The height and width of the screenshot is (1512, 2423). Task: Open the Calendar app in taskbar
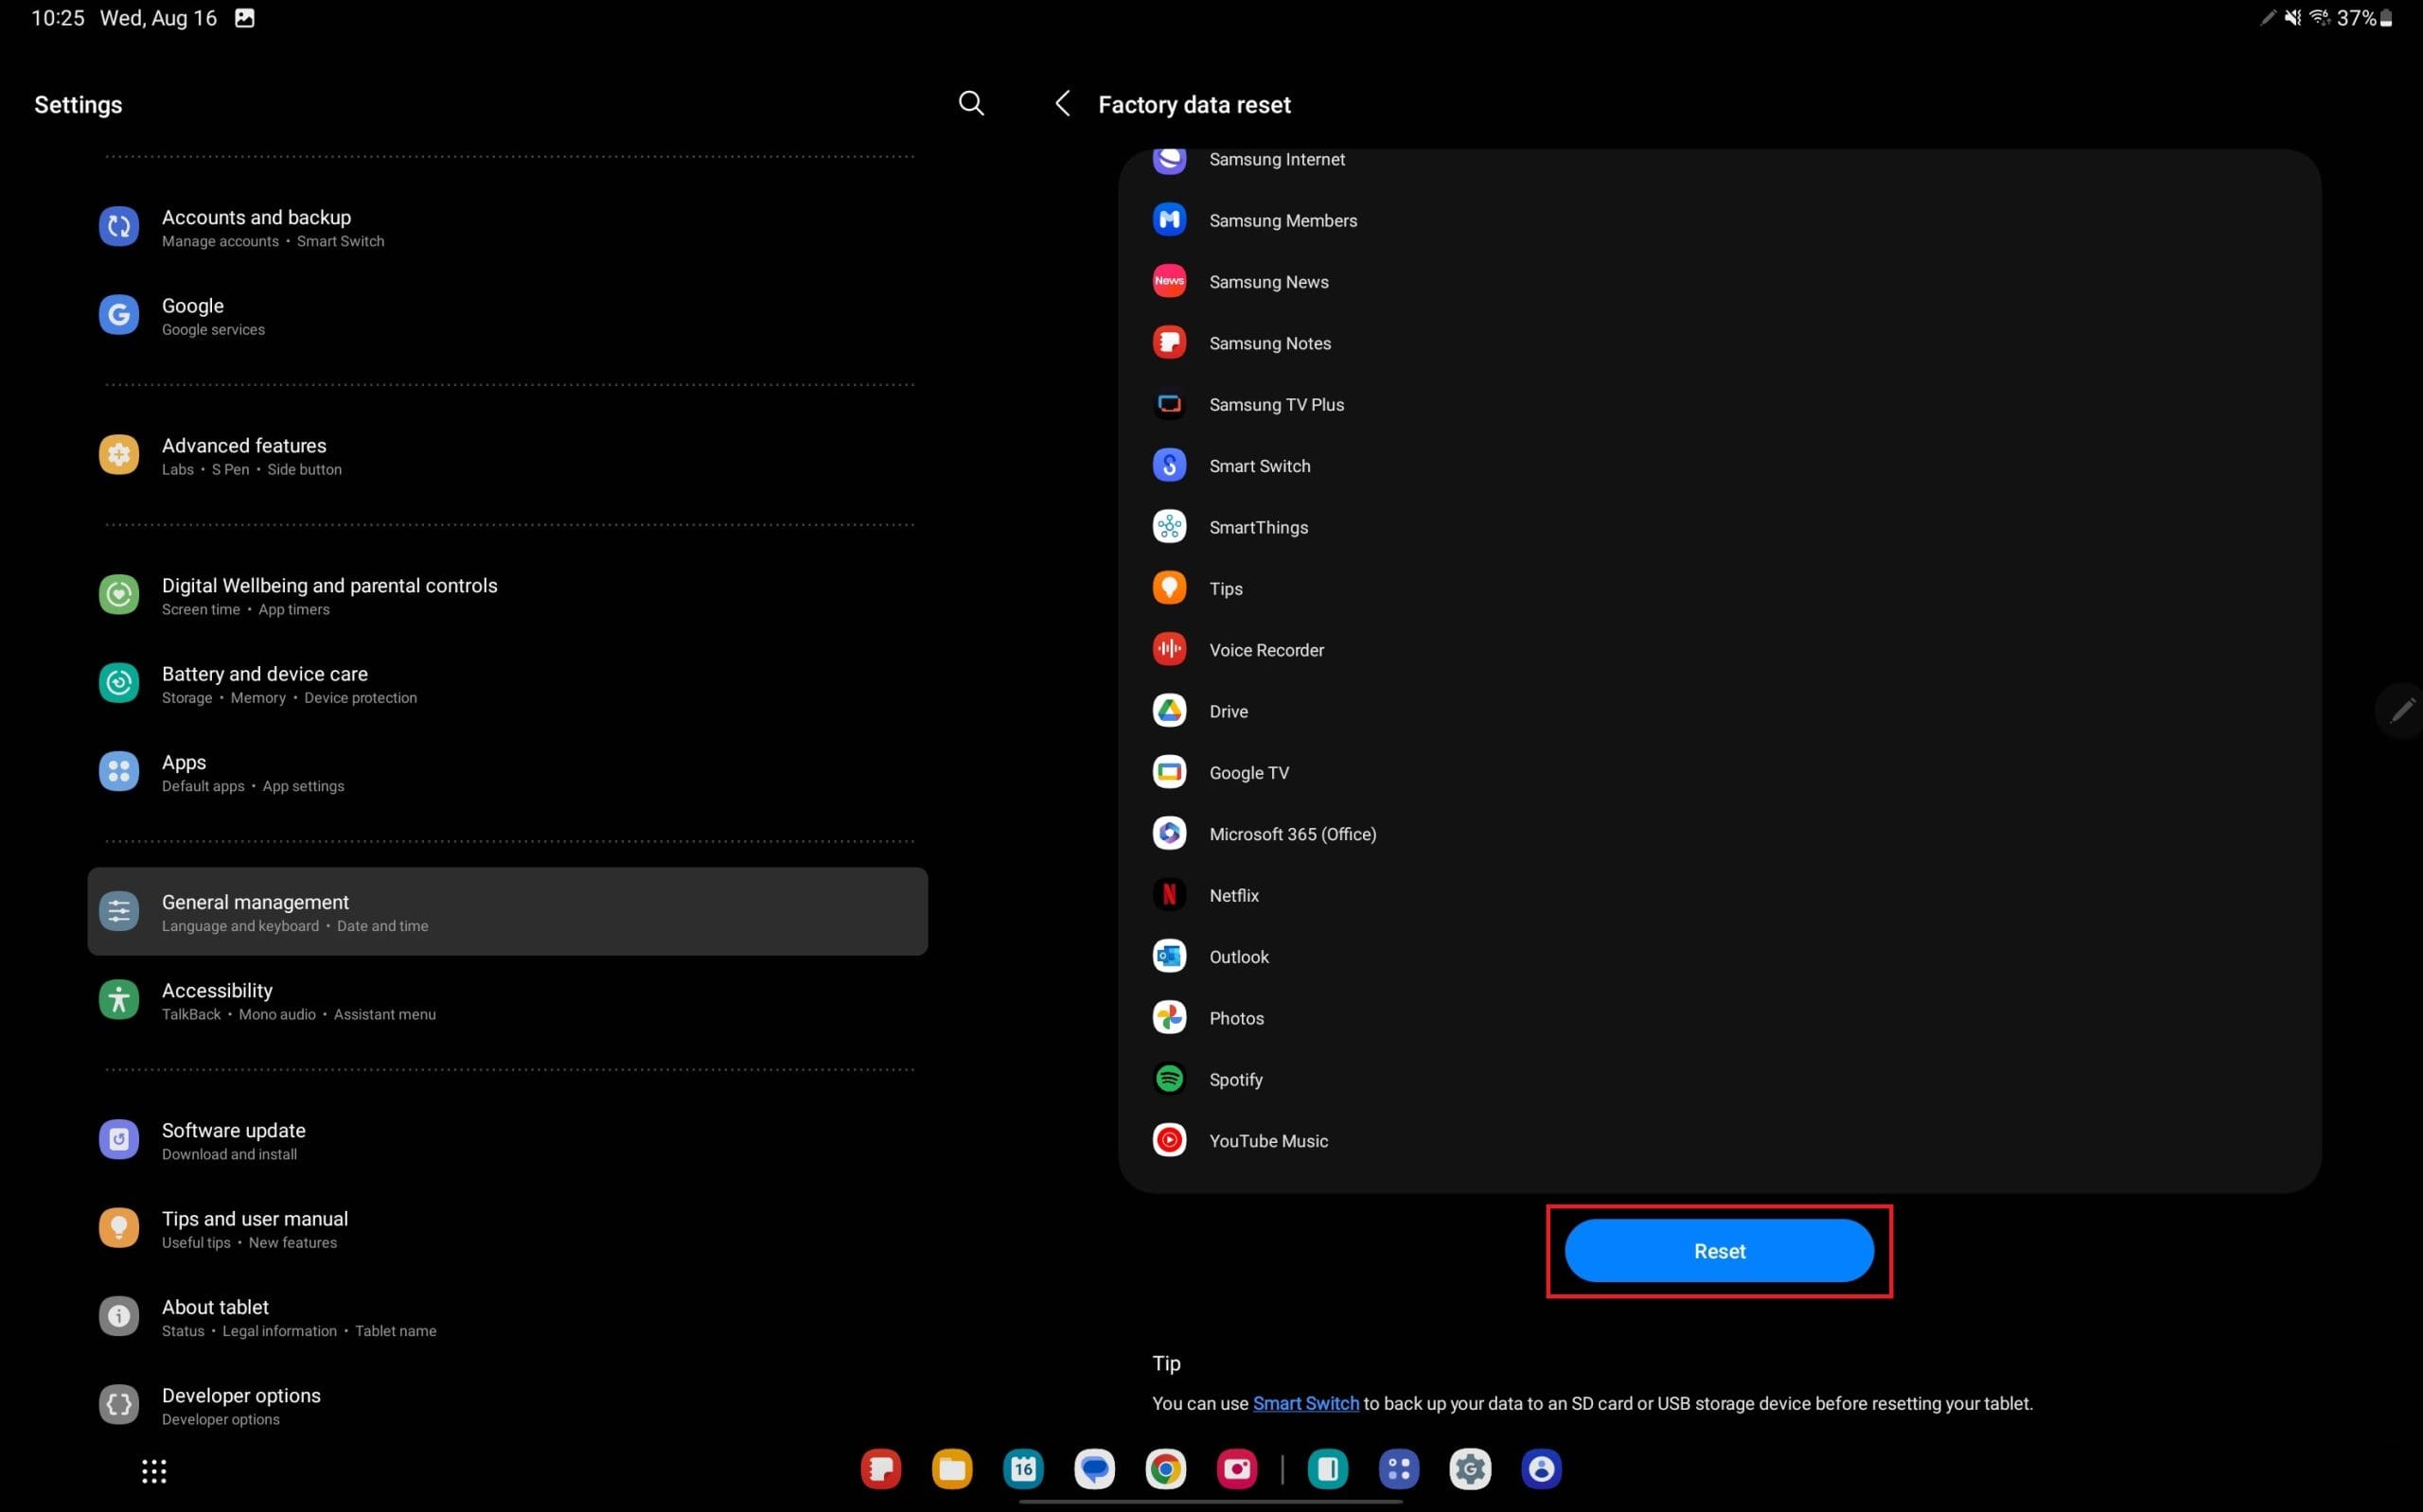[1023, 1469]
